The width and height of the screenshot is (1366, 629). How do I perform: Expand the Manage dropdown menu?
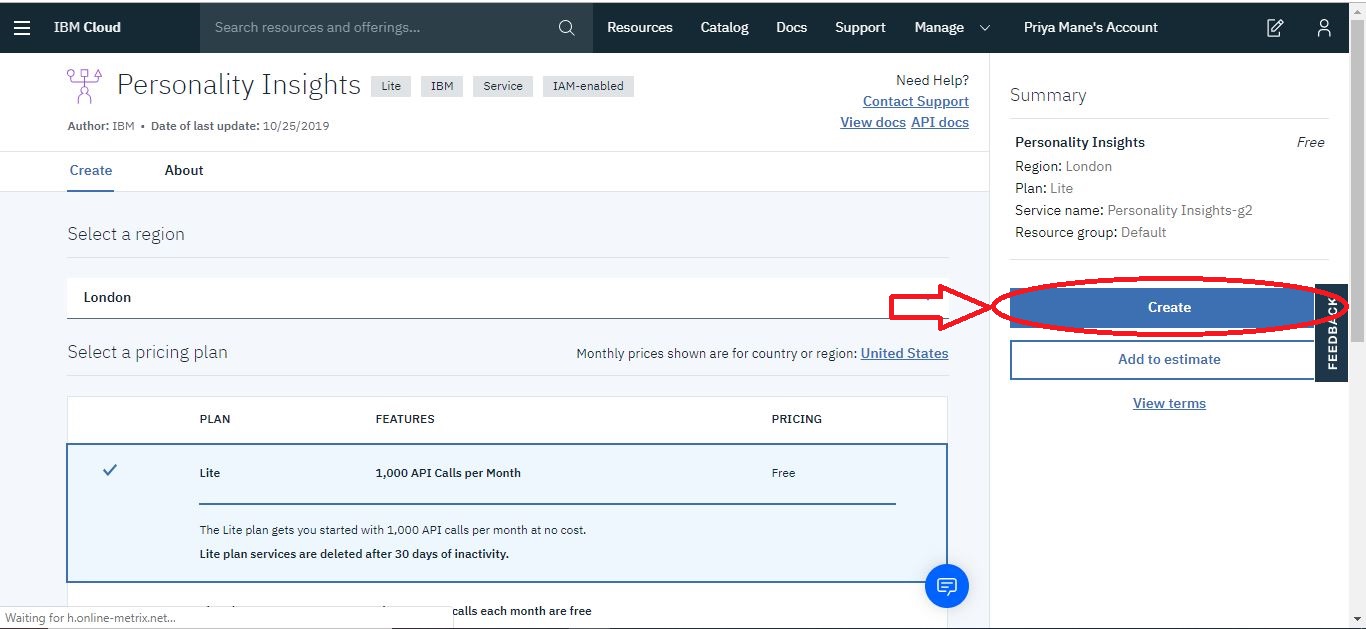950,27
